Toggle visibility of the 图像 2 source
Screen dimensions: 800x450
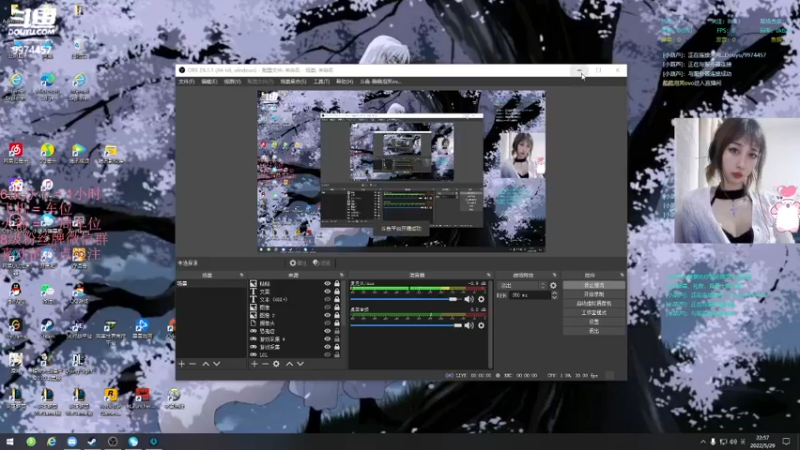[x=328, y=315]
